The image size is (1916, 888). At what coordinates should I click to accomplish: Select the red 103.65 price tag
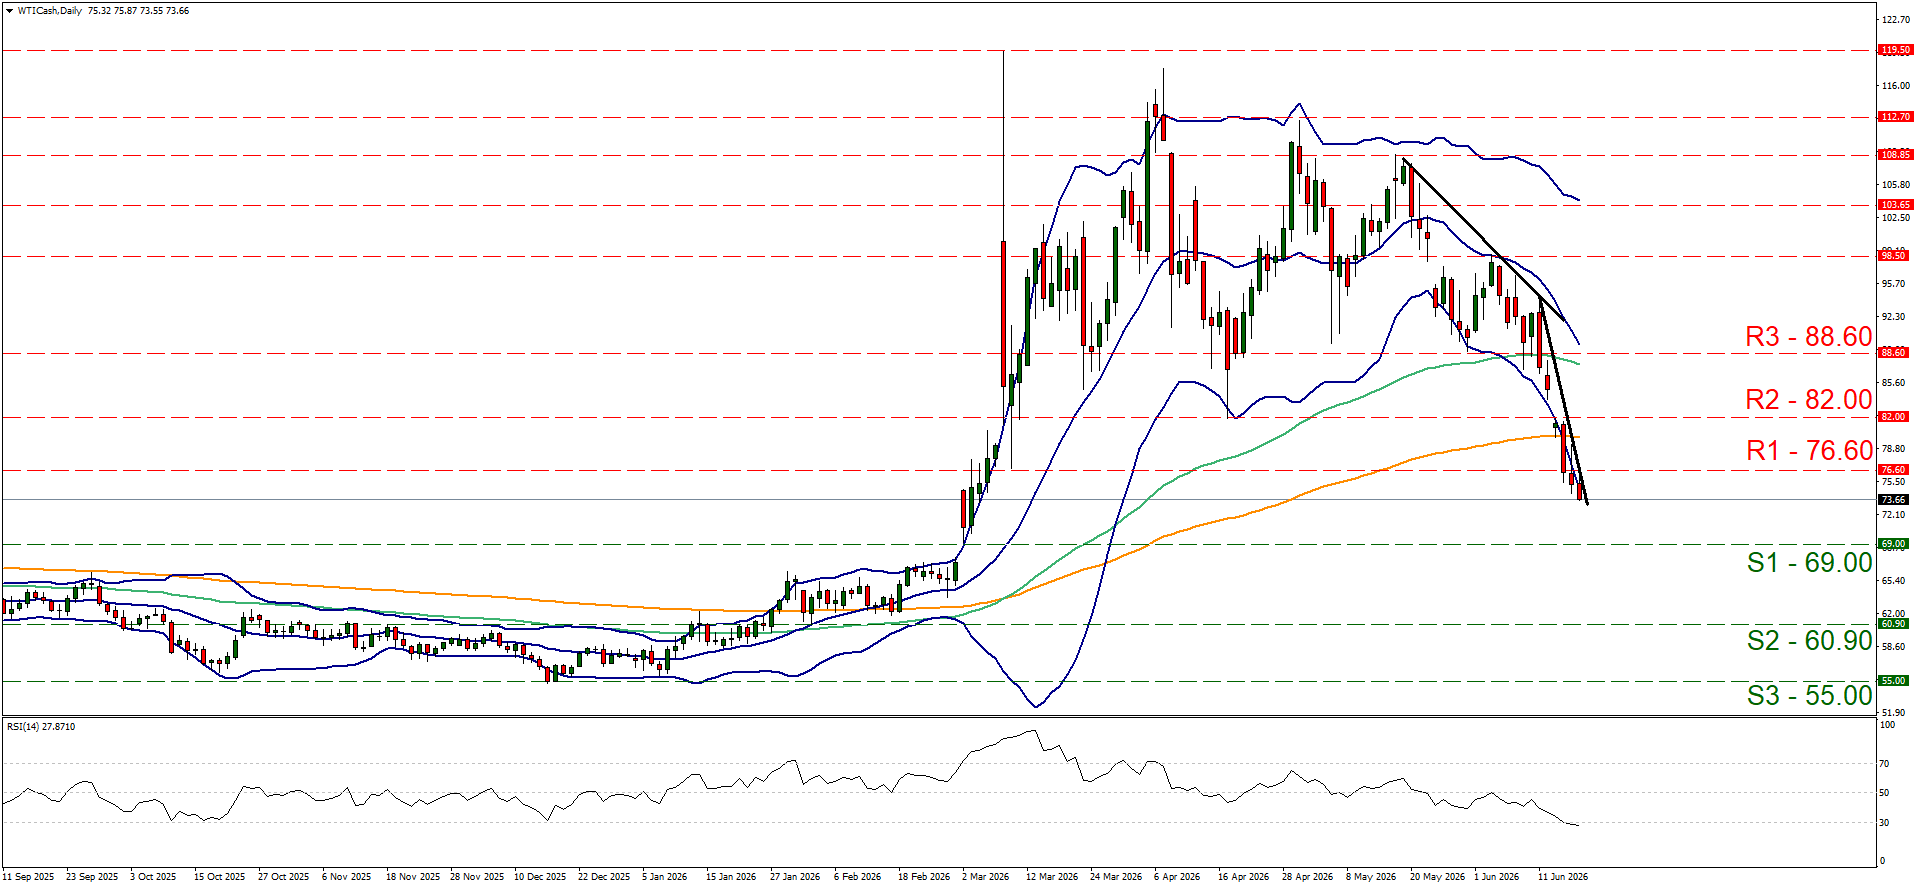pyautogui.click(x=1895, y=205)
